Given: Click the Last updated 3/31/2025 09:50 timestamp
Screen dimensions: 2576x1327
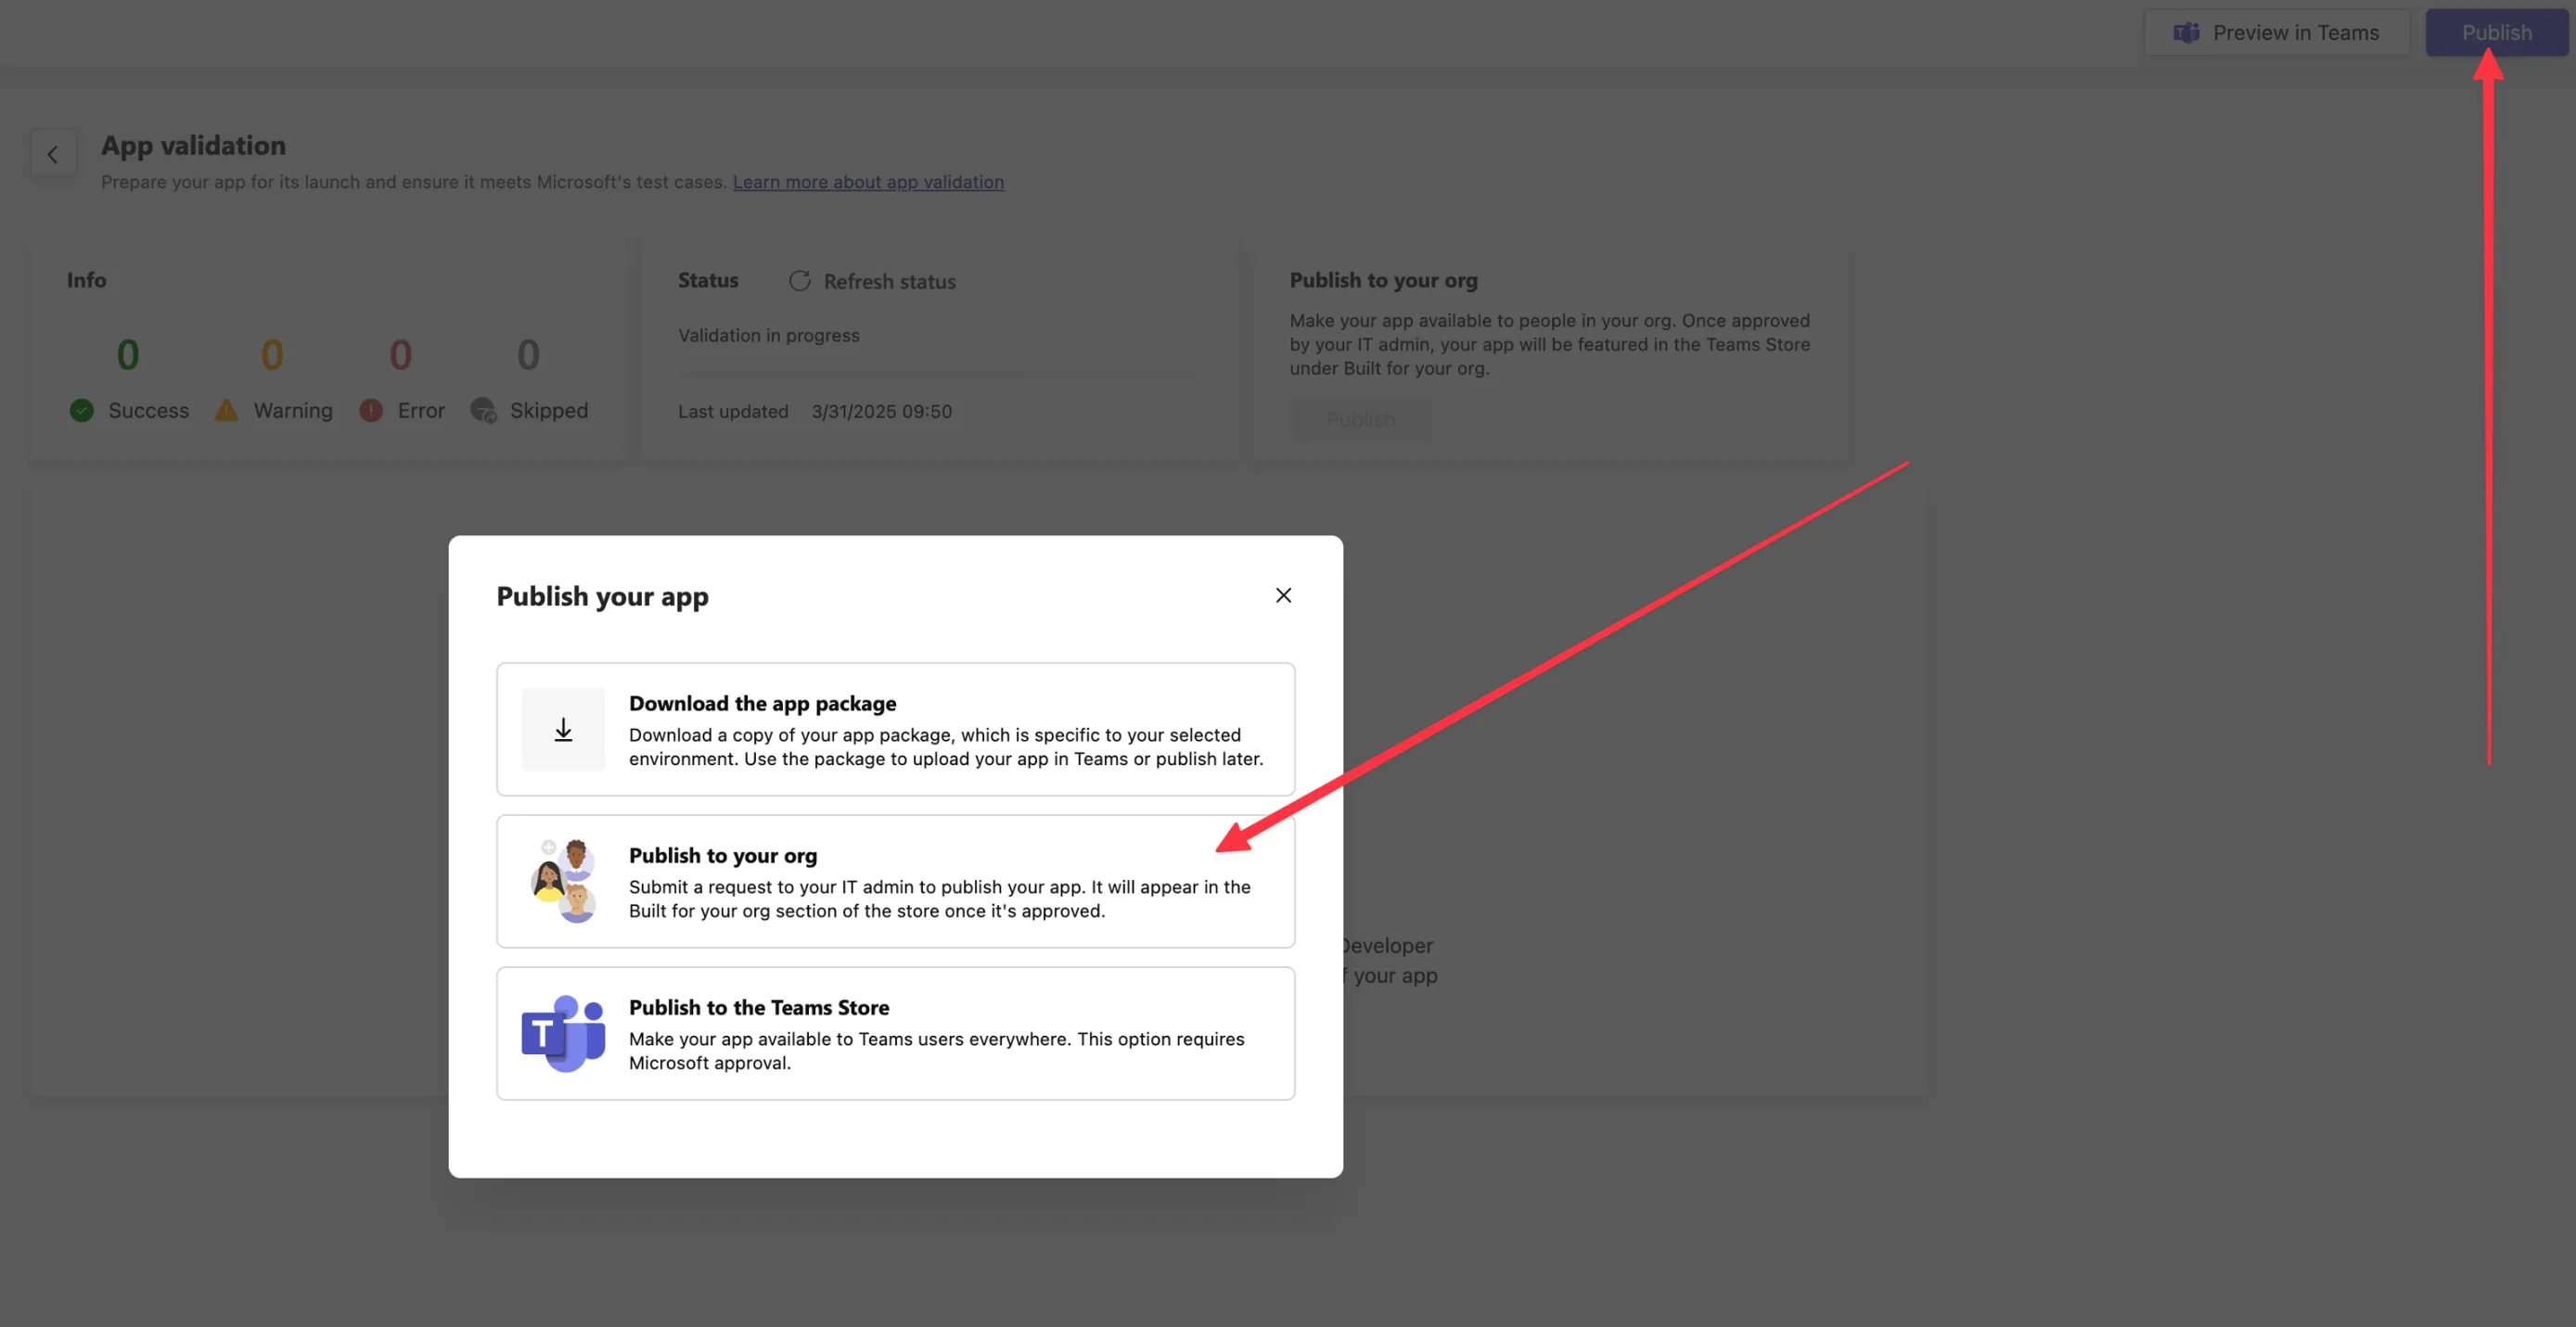Looking at the screenshot, I should pos(814,412).
